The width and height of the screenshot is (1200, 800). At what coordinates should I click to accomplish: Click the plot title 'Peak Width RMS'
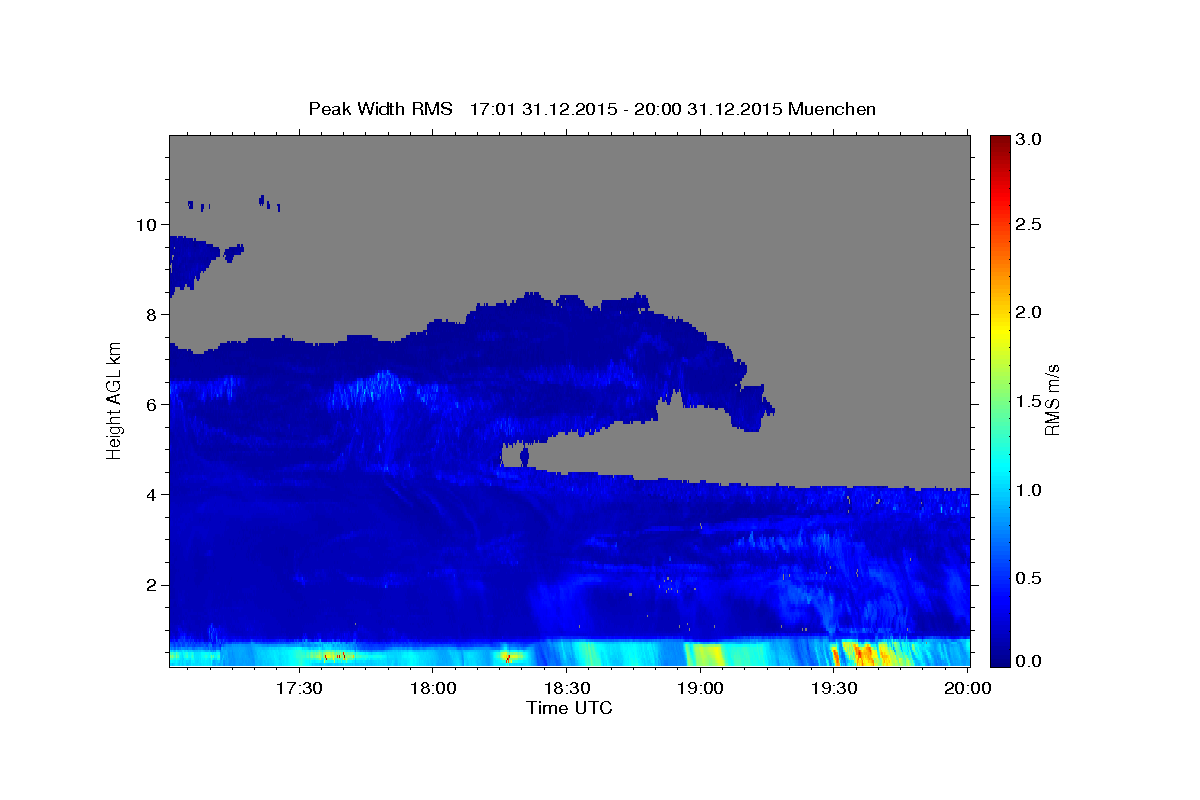380,108
